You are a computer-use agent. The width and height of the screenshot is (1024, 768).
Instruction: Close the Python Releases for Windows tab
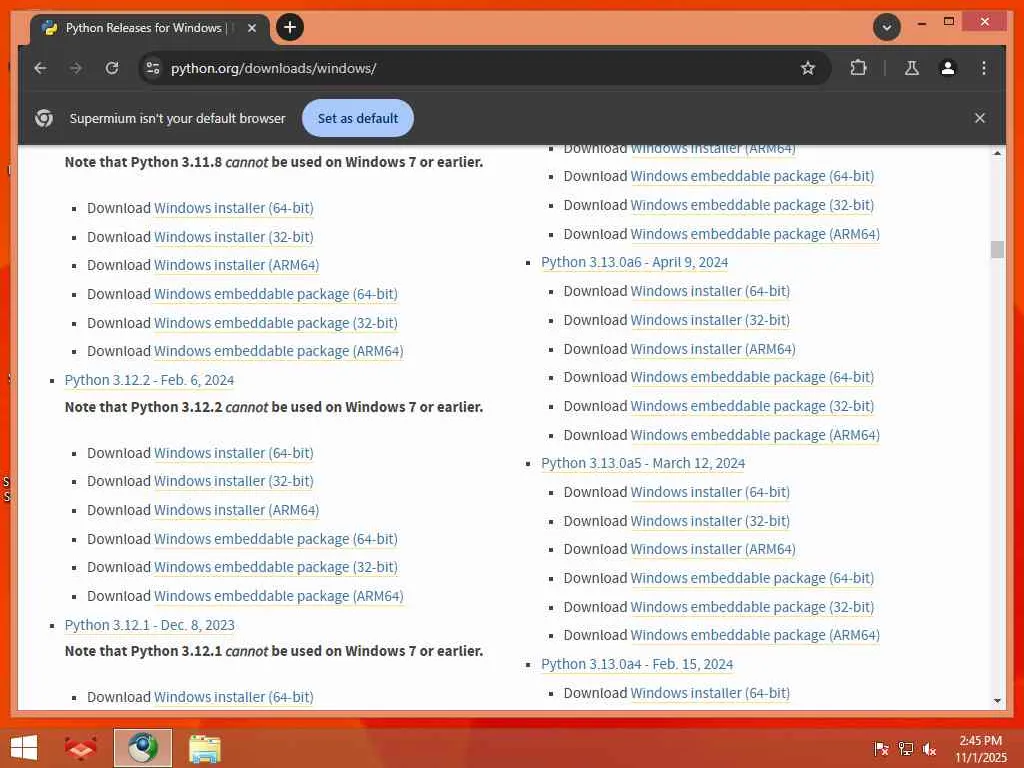[x=251, y=28]
